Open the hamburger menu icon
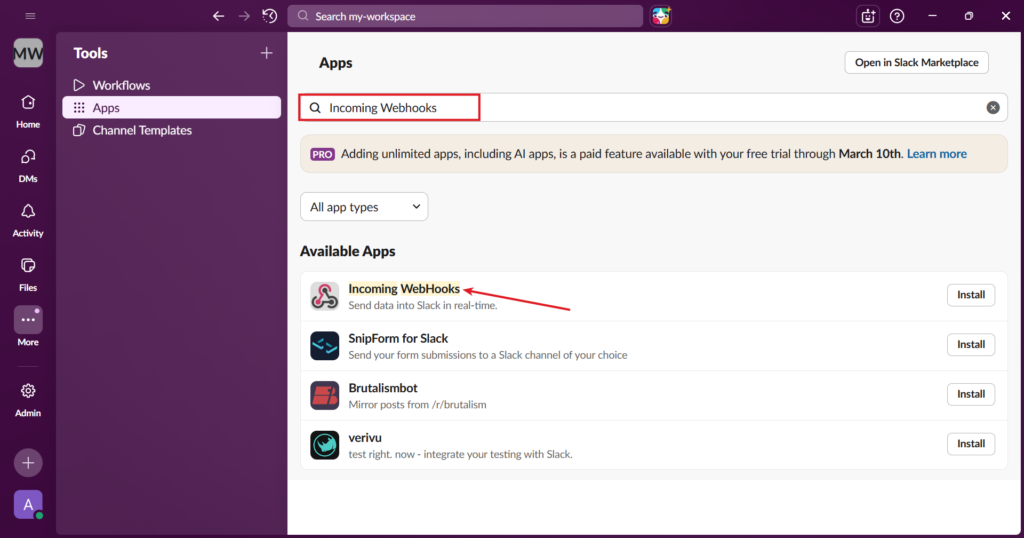The image size is (1024, 538). pos(30,16)
